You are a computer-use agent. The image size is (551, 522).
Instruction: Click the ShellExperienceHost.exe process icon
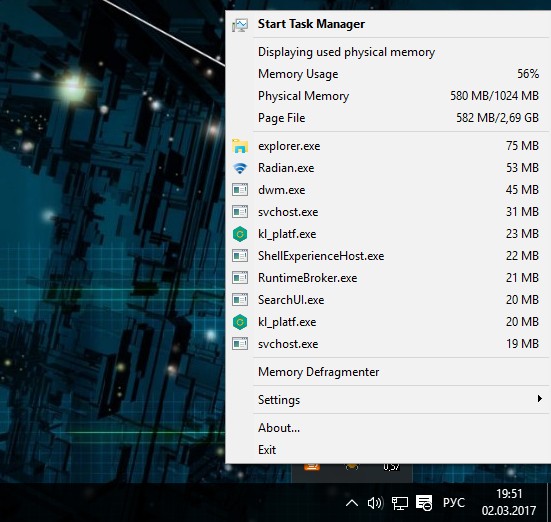point(240,256)
